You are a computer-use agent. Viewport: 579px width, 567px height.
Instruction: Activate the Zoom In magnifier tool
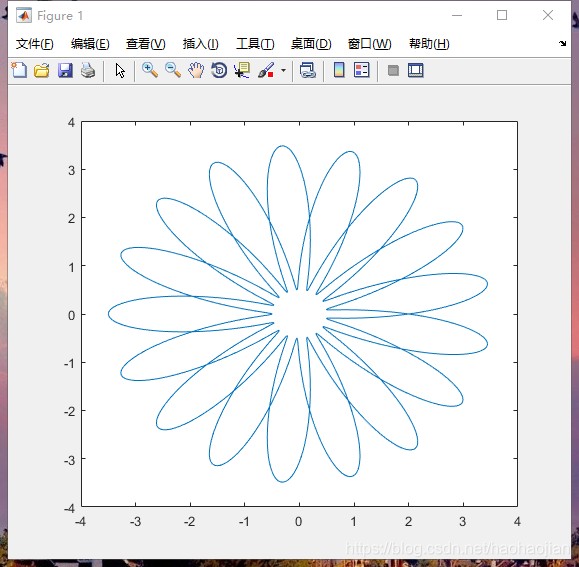pos(150,70)
